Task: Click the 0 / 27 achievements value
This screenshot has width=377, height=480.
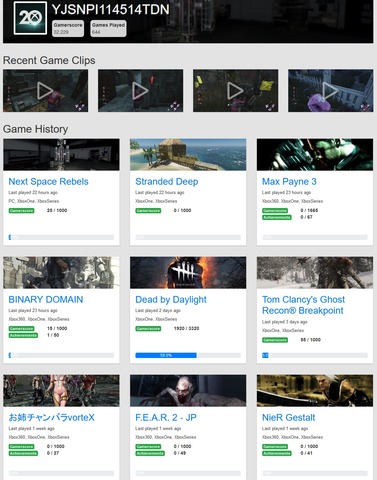Action: click(53, 453)
